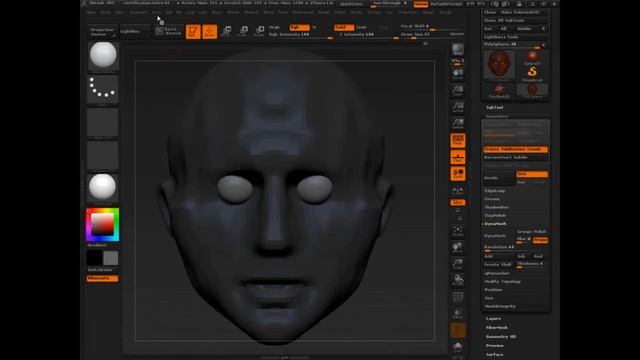Activate Draw mode button
Viewport: 640px width, 360px height.
(210, 31)
